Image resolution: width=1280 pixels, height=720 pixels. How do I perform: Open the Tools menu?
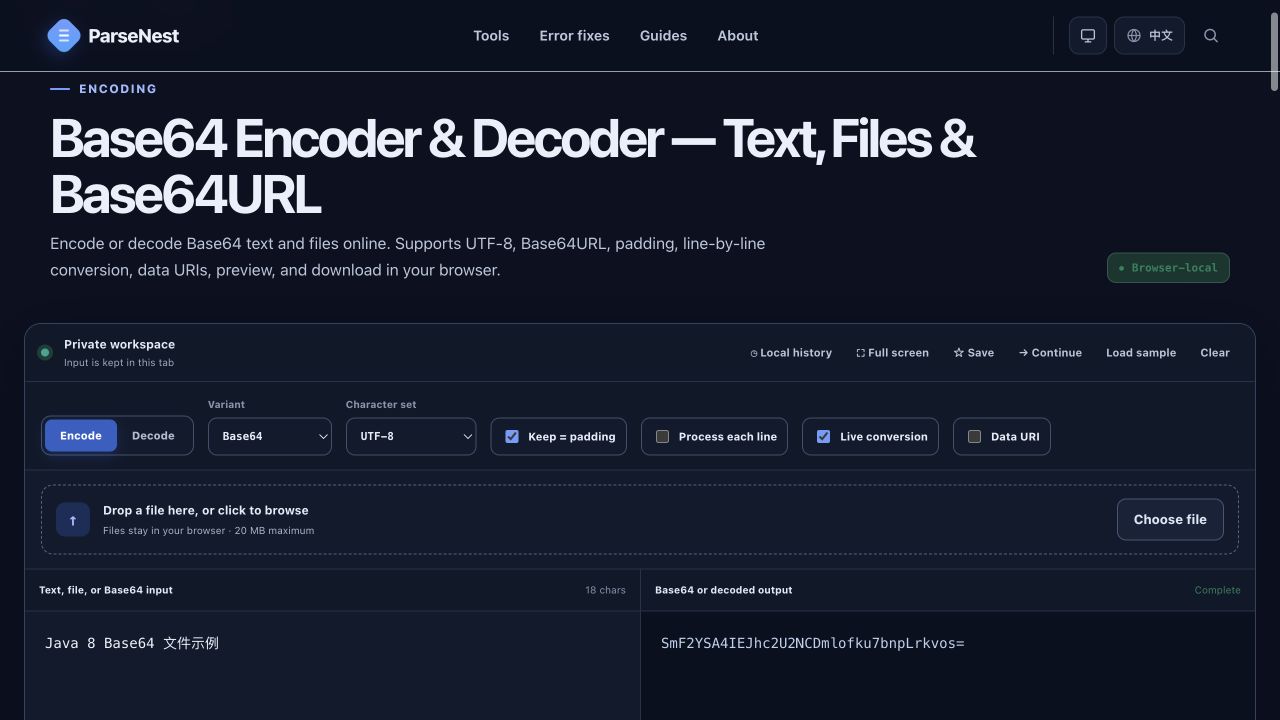[491, 36]
